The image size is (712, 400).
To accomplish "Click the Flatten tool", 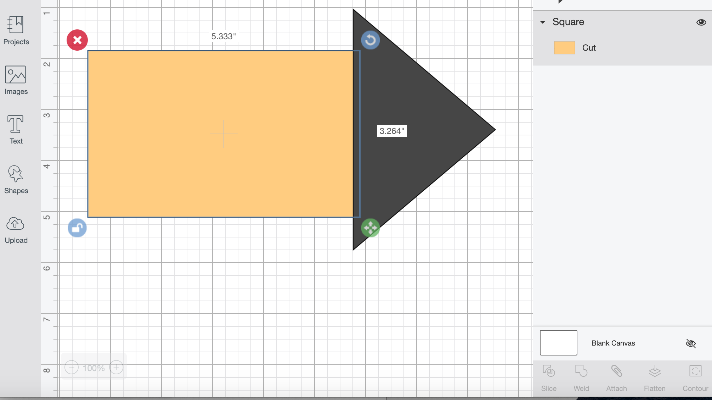I will tap(654, 378).
